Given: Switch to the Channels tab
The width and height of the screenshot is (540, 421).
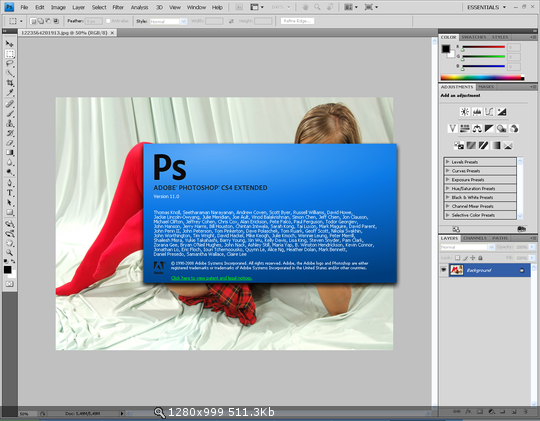Looking at the screenshot, I should (475, 238).
